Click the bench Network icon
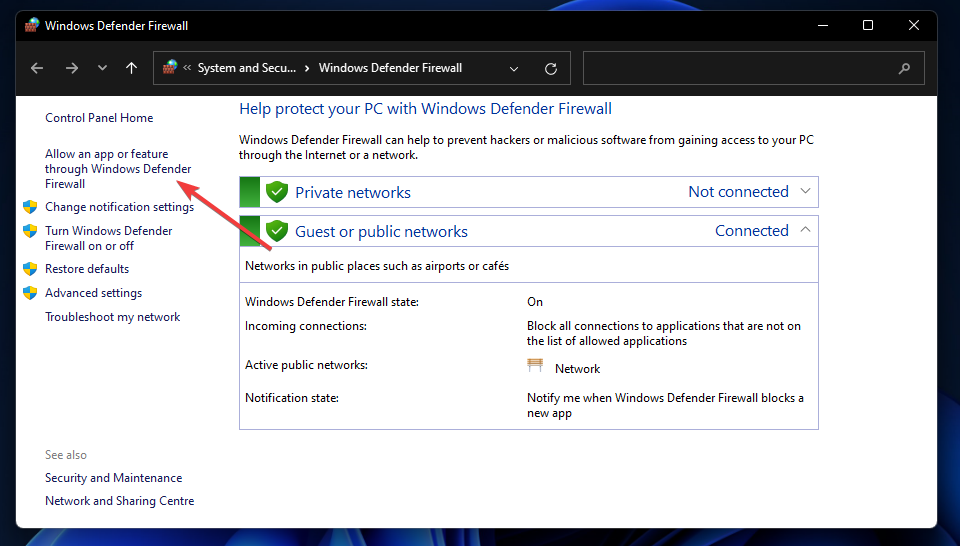Screen dimensions: 960x546 [535, 365]
